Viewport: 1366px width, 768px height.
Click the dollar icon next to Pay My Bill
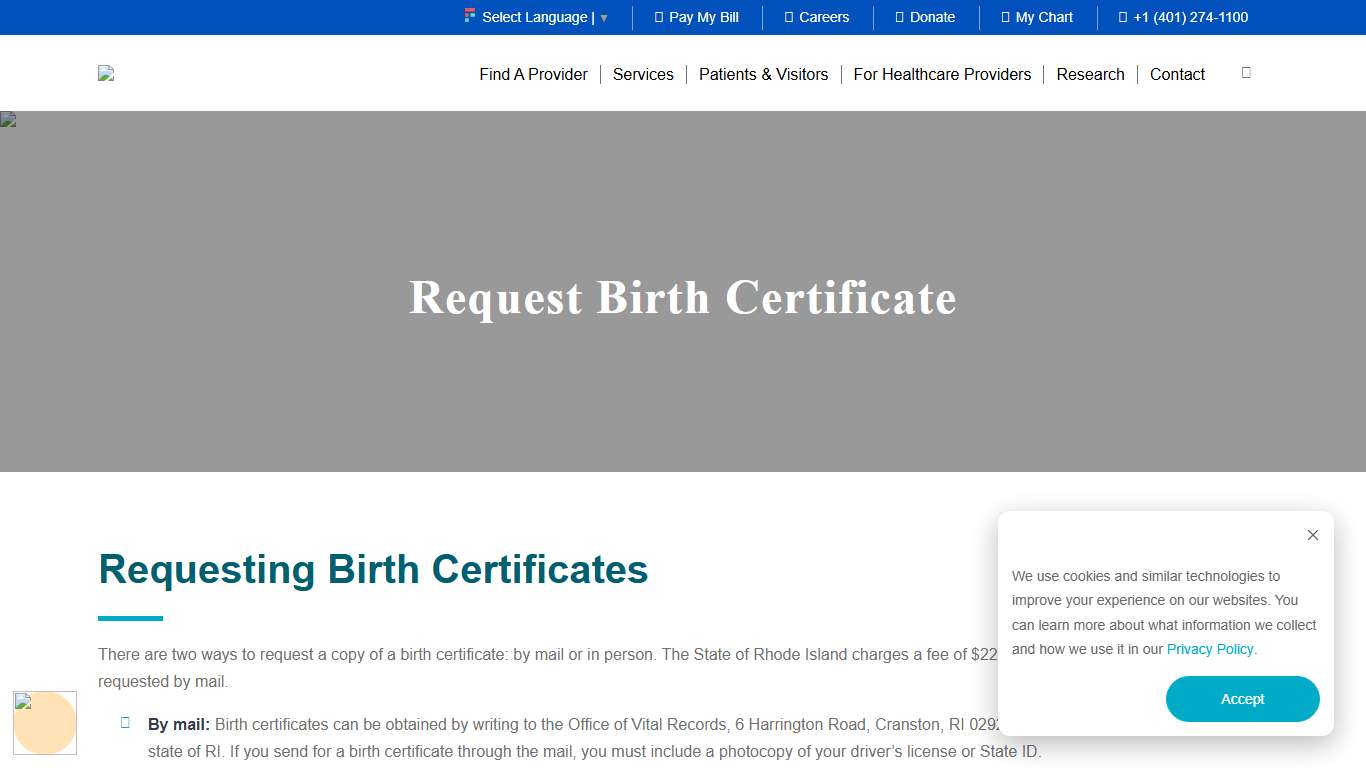point(657,17)
